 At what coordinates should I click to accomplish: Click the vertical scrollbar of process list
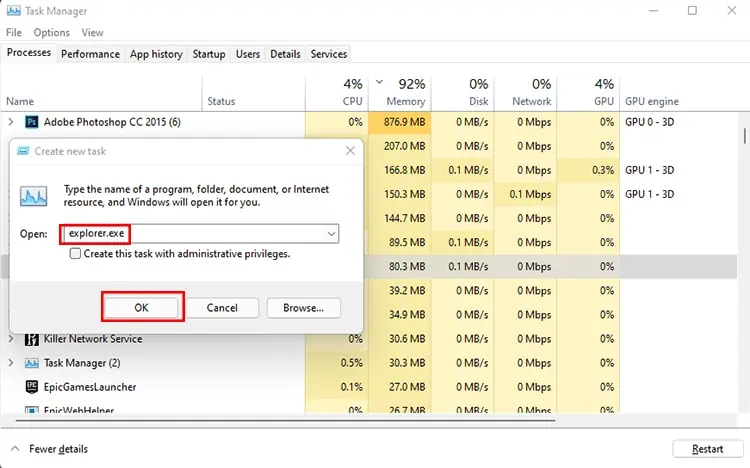point(744,135)
